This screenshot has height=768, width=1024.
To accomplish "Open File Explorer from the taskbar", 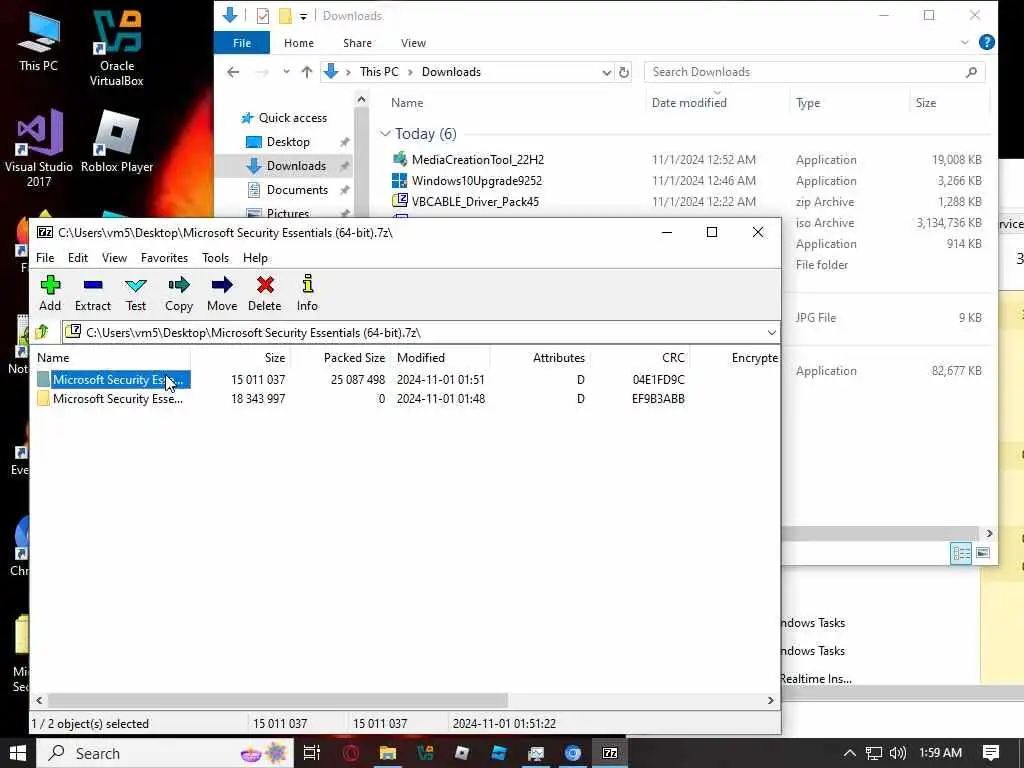I will coord(388,753).
